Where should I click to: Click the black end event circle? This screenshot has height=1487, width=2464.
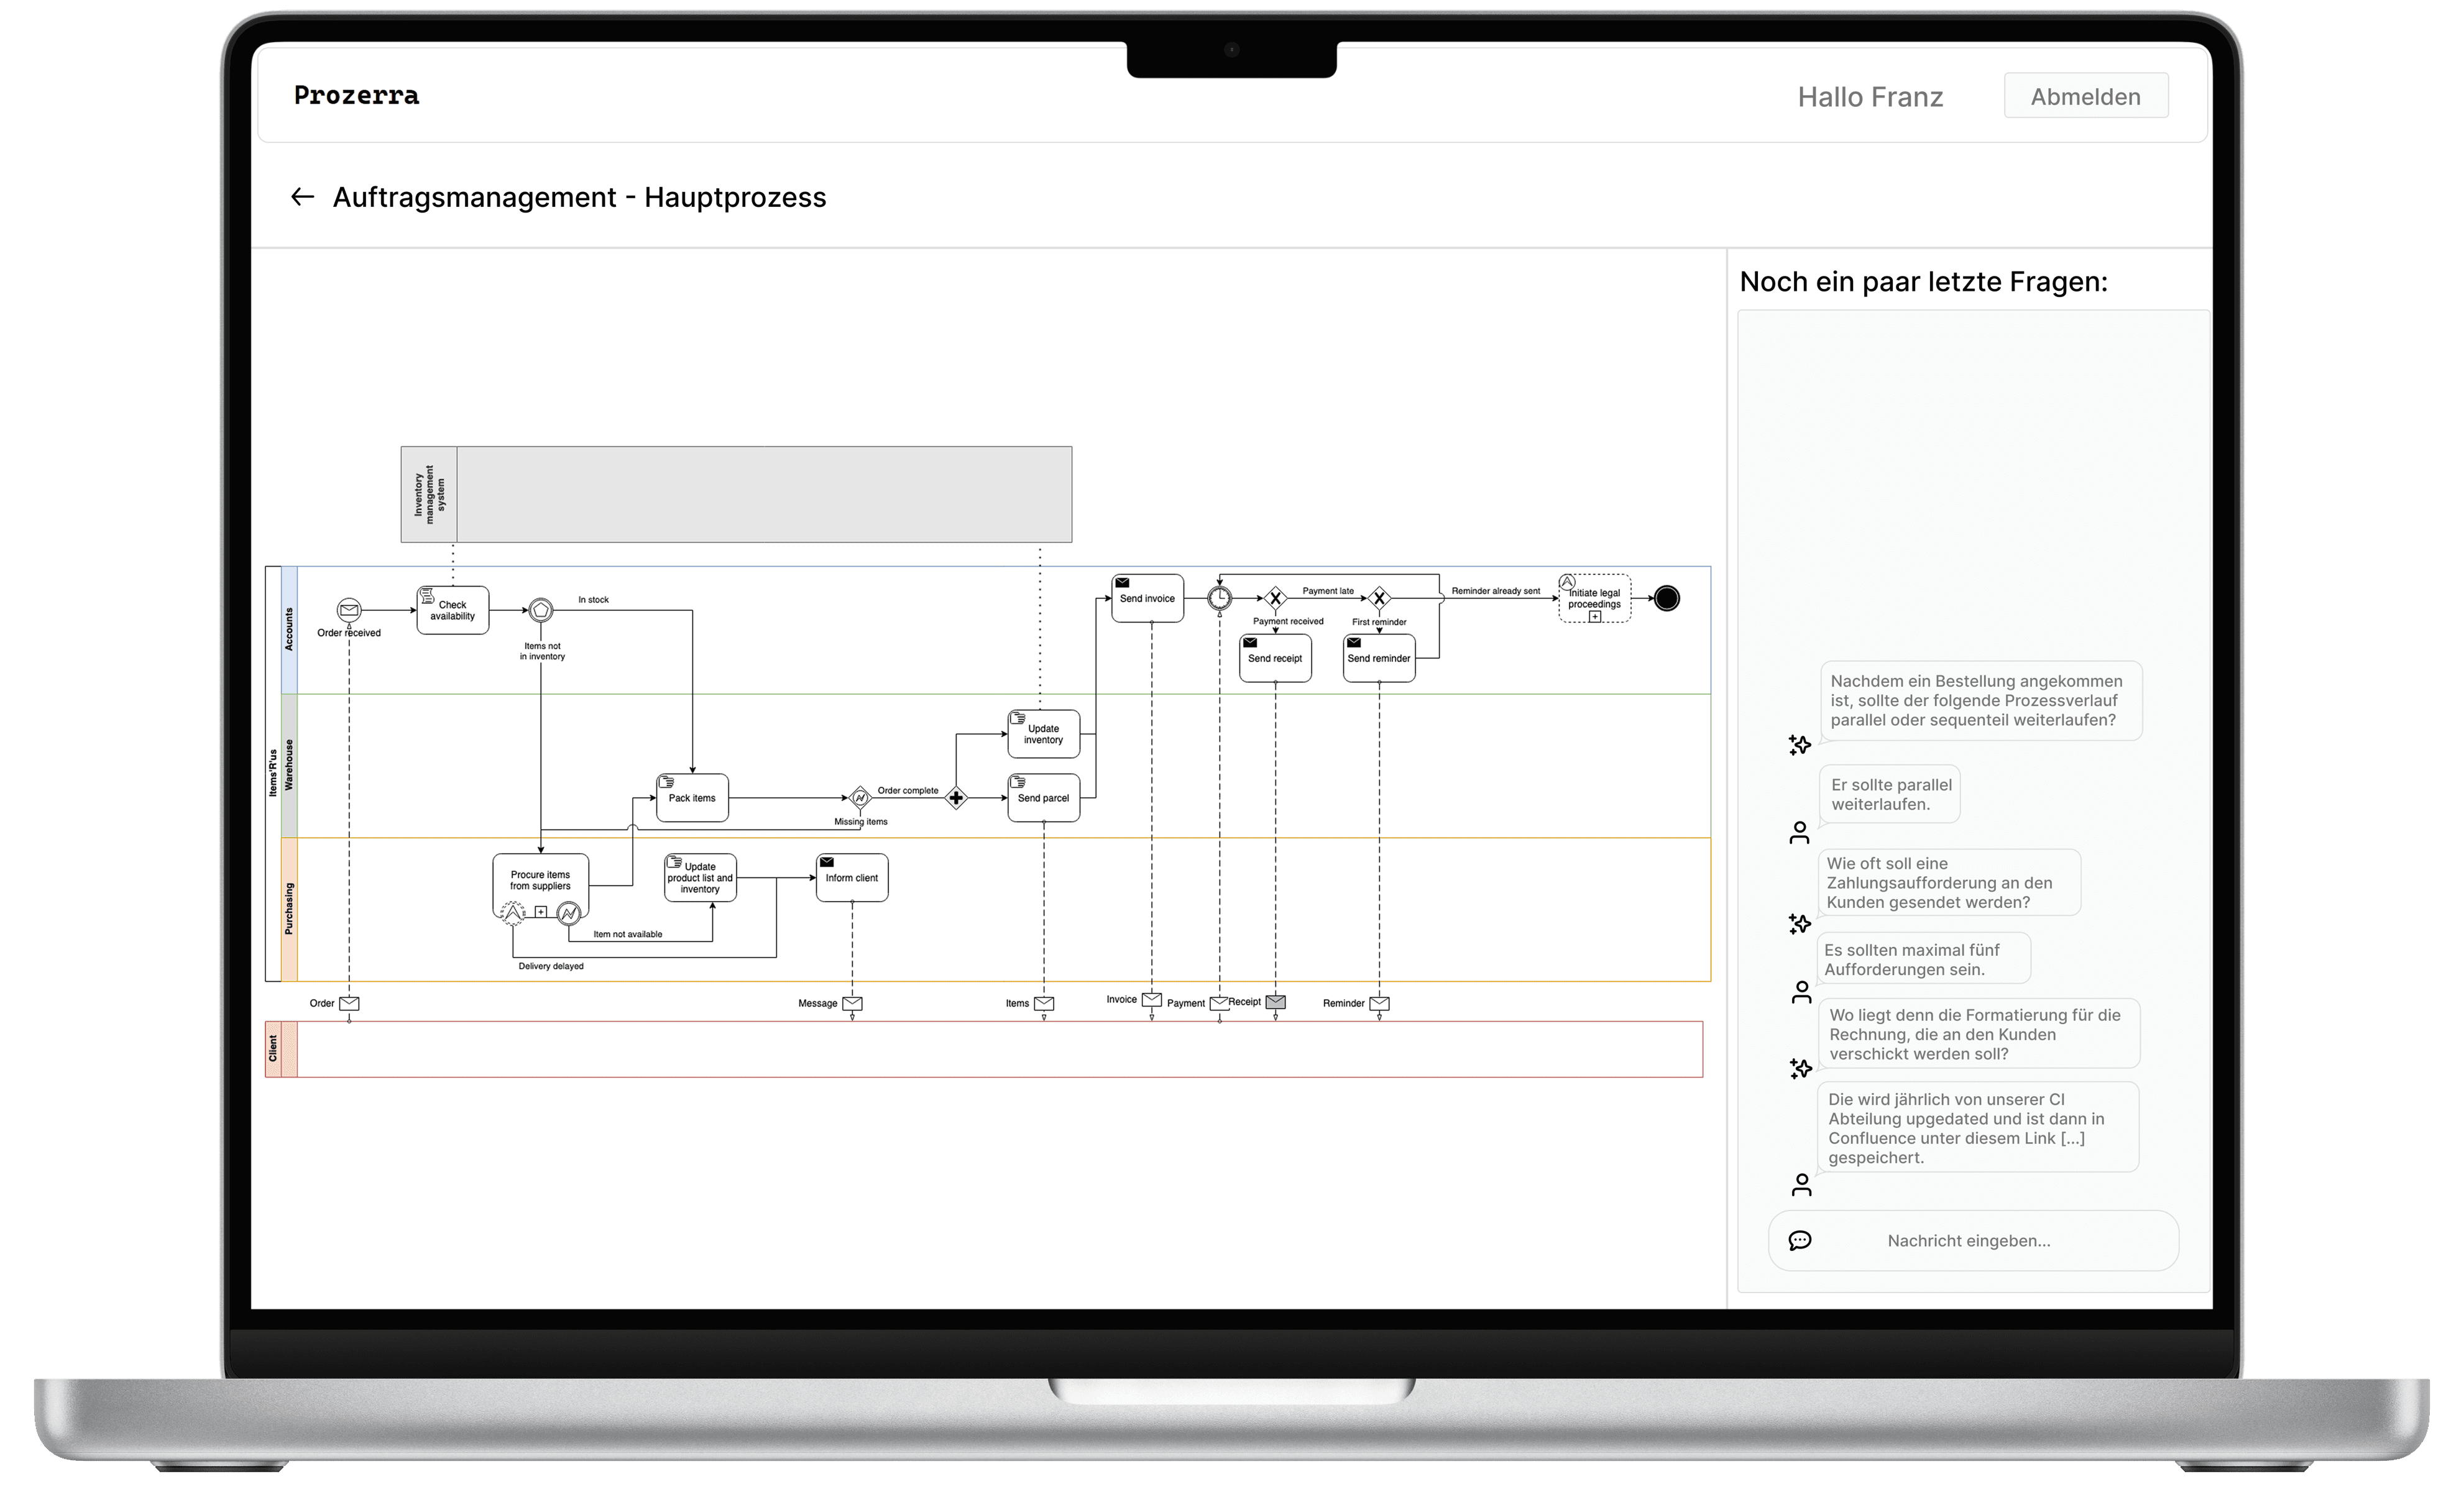click(x=1666, y=598)
